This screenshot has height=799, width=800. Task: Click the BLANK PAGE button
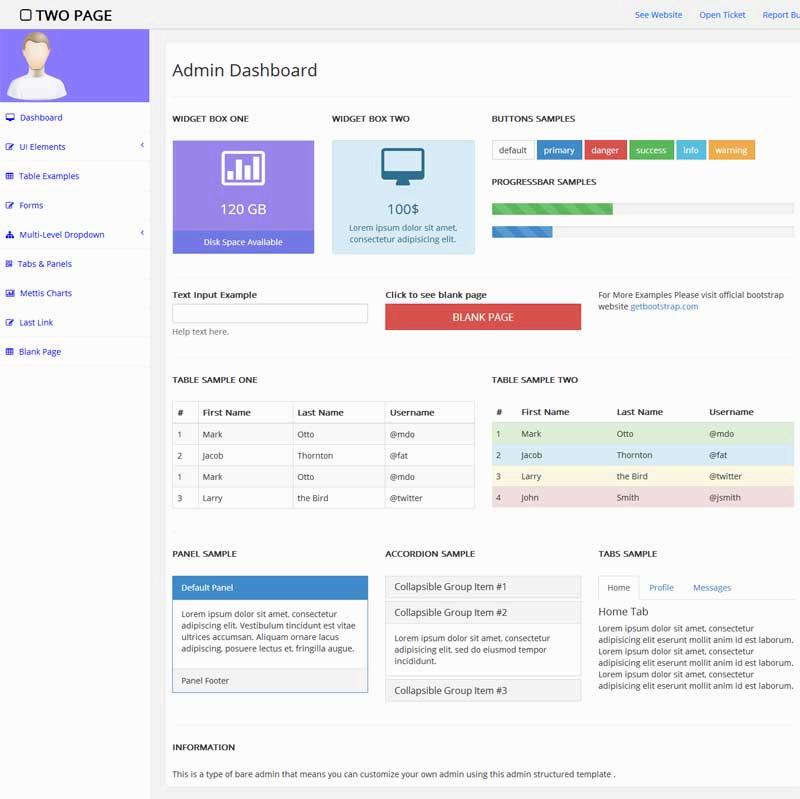[482, 316]
